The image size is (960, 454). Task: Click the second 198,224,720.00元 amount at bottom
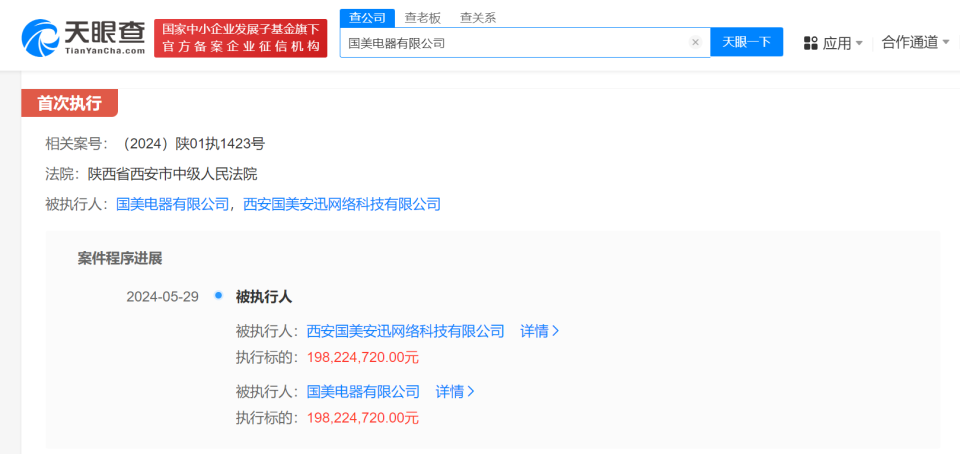pyautogui.click(x=363, y=418)
